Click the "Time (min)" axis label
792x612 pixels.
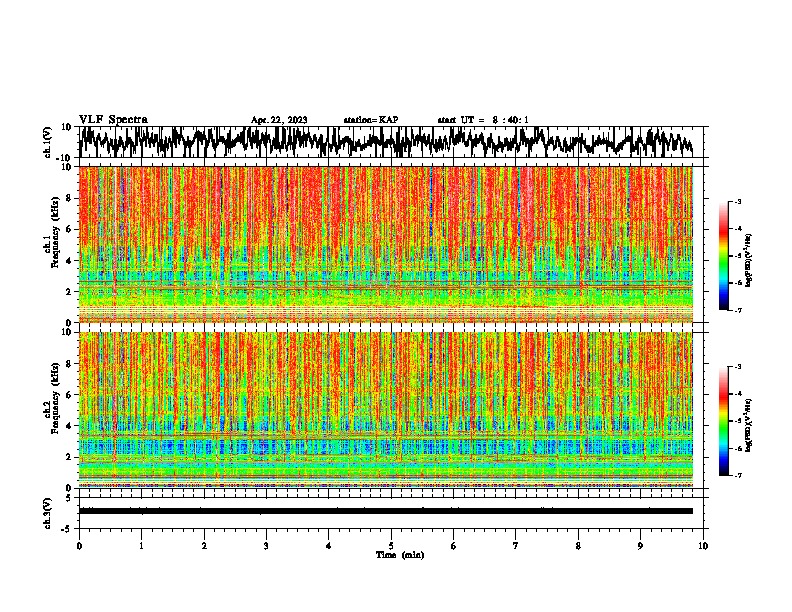tap(400, 555)
